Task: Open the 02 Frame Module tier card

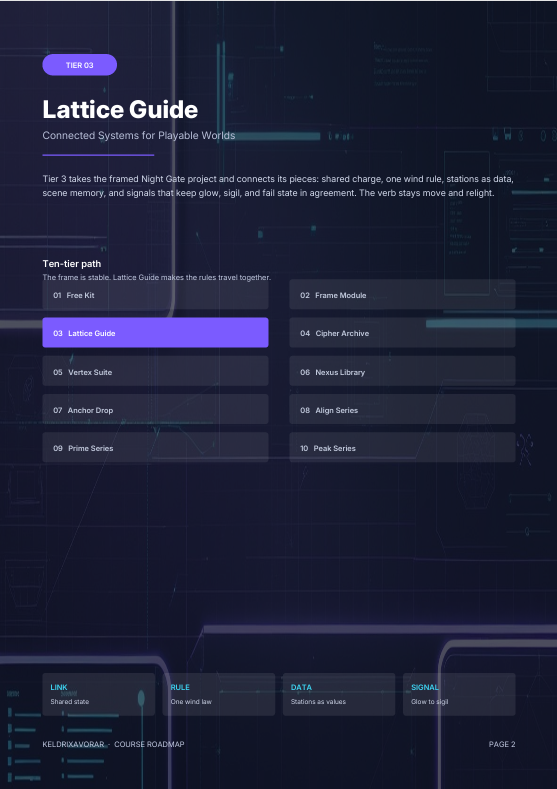Action: pos(402,295)
